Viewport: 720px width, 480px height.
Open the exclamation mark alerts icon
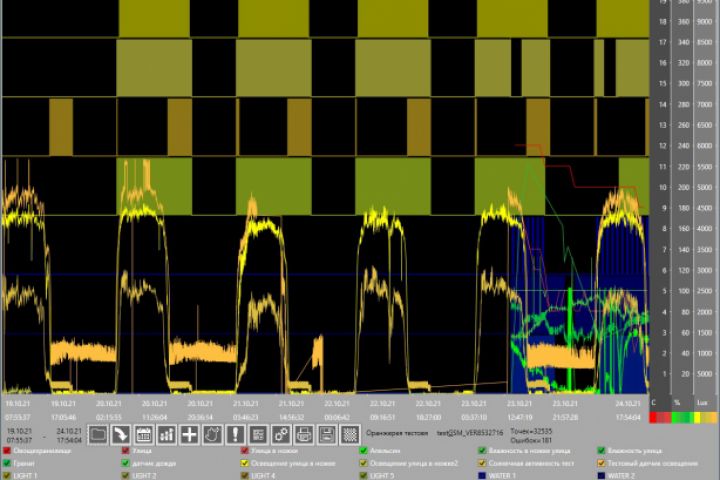point(236,435)
